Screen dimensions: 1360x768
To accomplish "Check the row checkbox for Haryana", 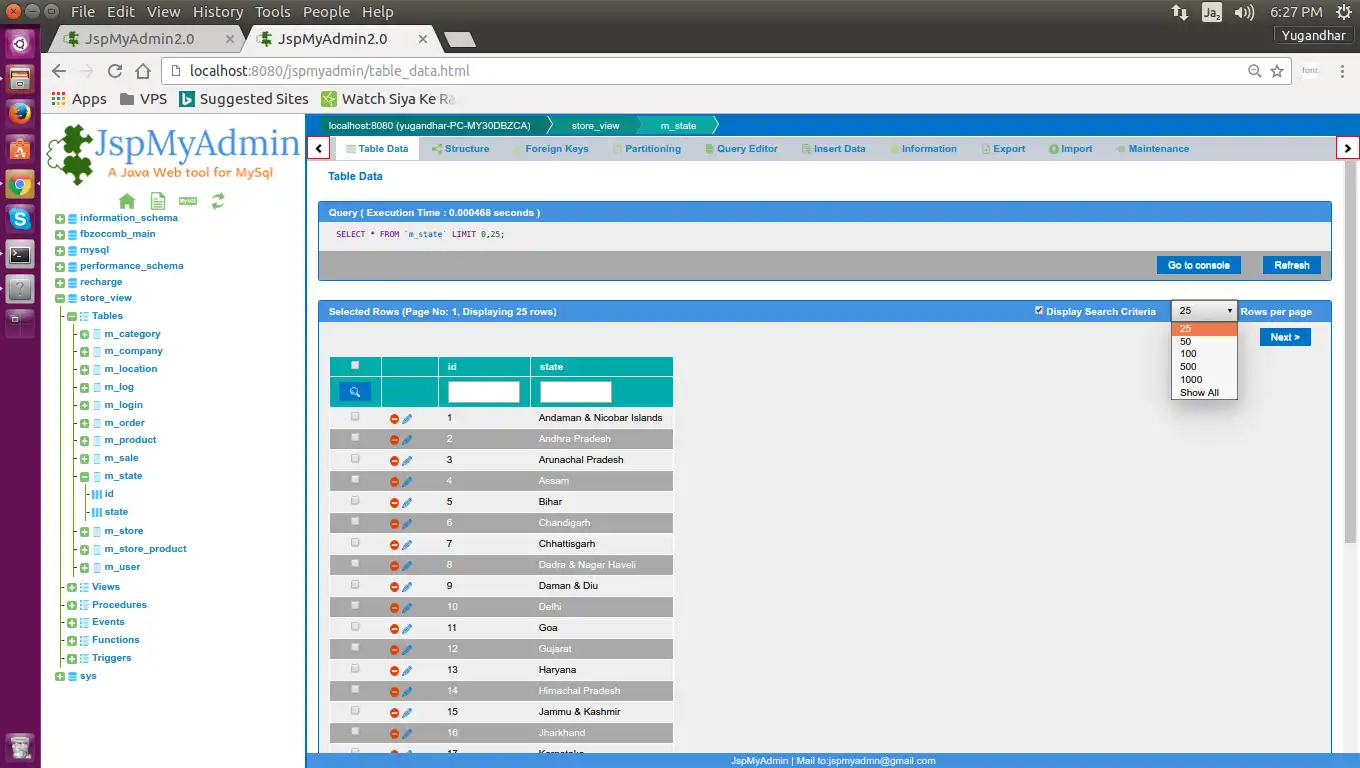I will [x=355, y=669].
